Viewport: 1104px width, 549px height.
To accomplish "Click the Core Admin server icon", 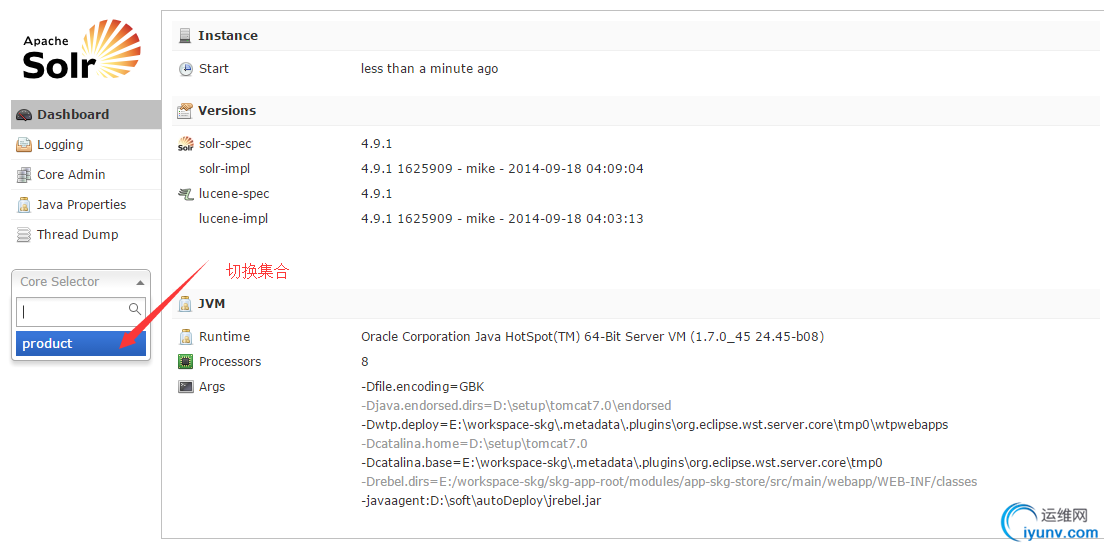I will pos(24,175).
